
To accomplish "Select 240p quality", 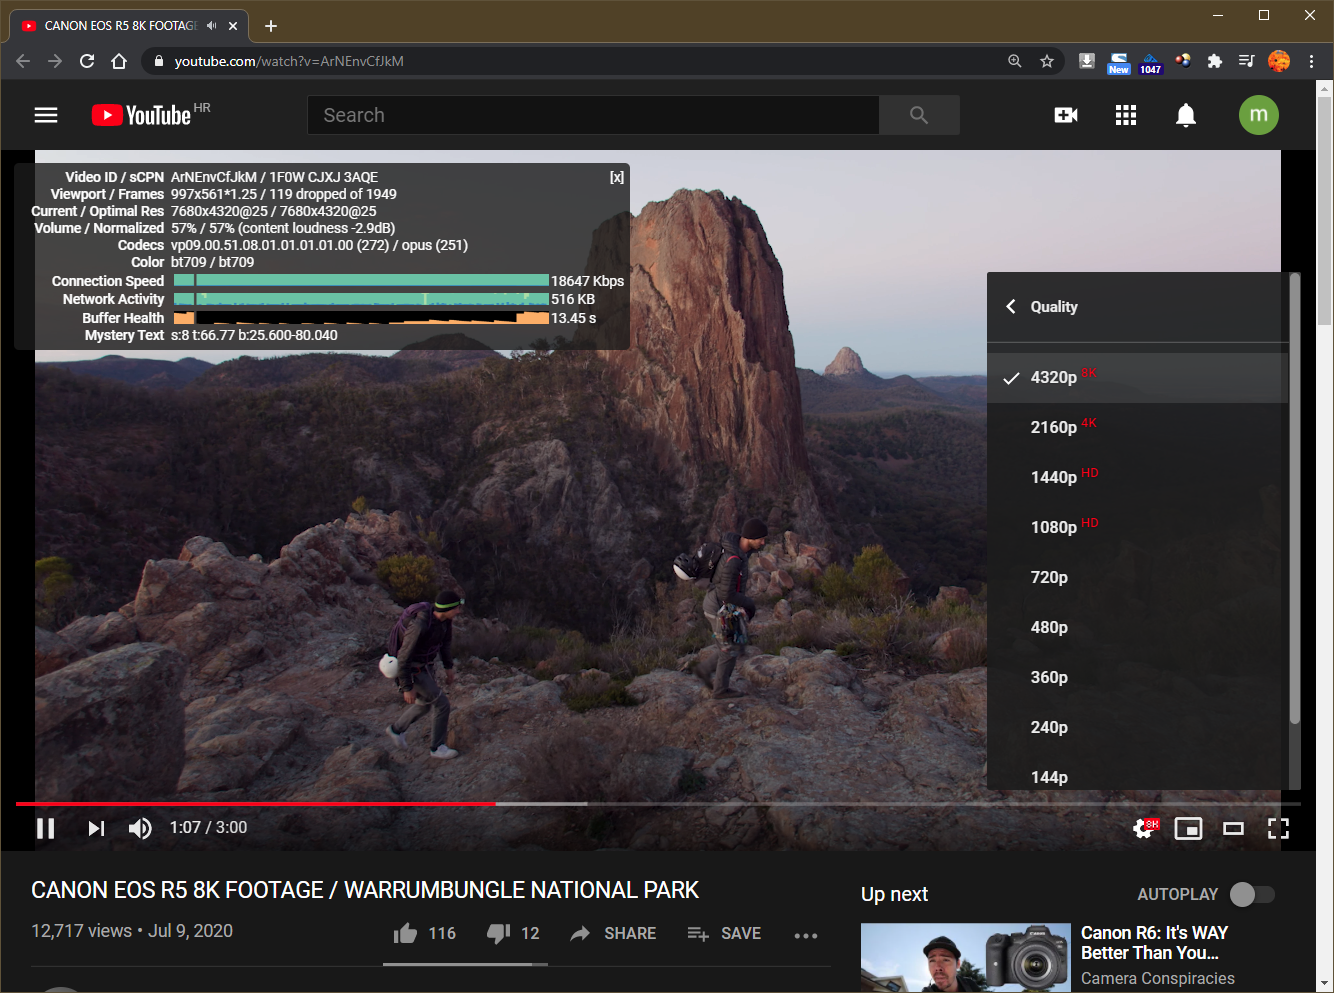I will (1137, 727).
